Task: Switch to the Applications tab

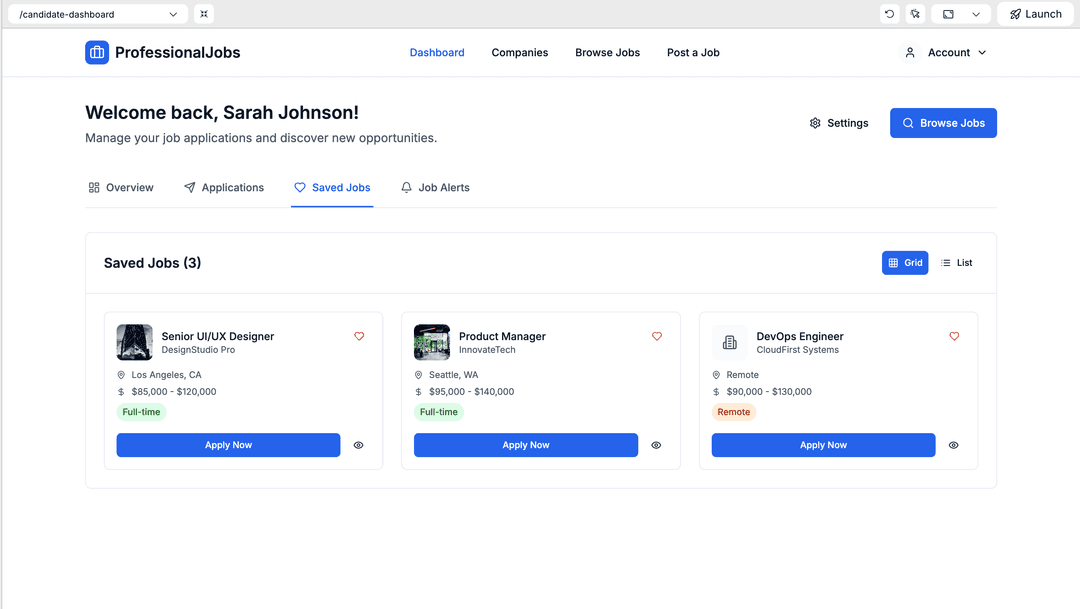Action: point(224,187)
